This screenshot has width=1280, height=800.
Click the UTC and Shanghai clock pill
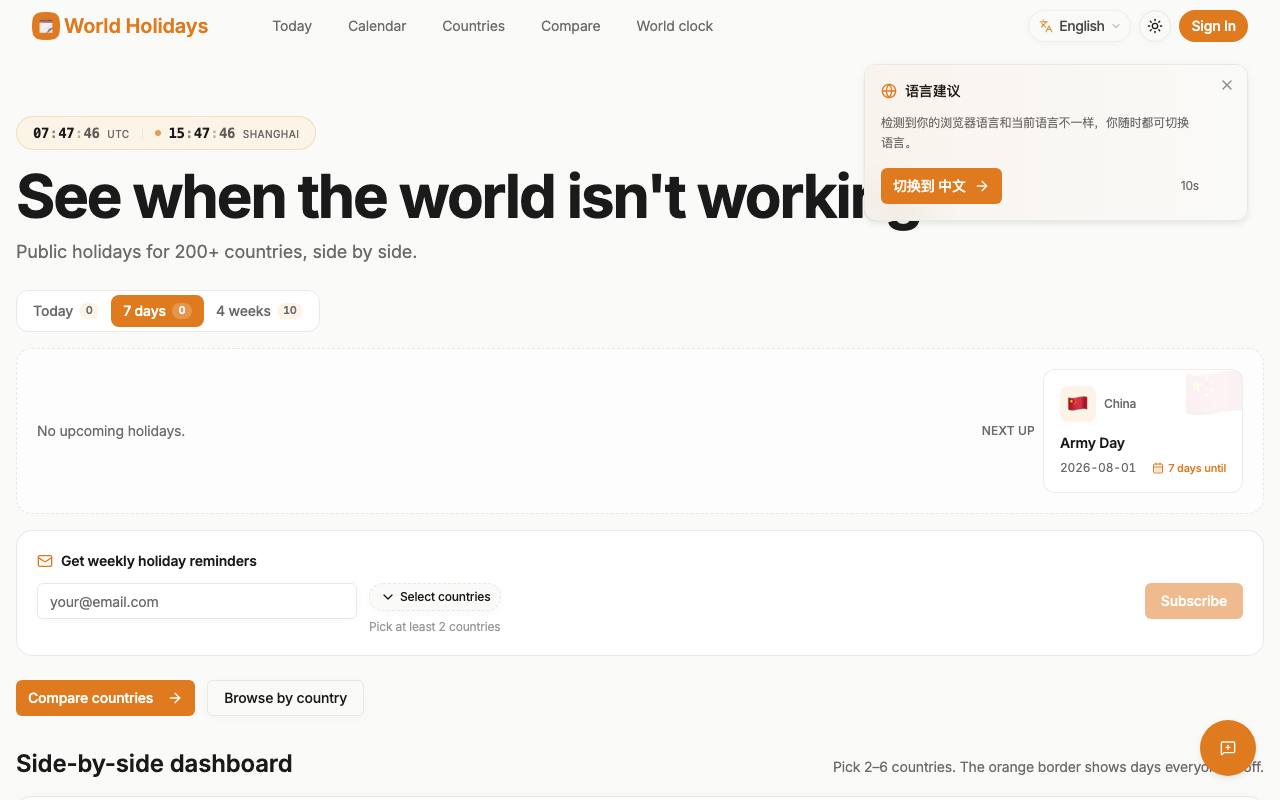pos(166,133)
